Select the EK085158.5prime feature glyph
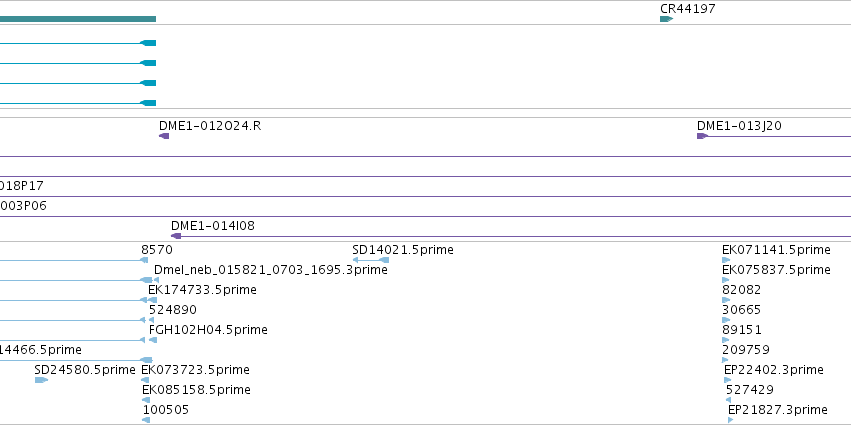The height and width of the screenshot is (425, 851). [x=145, y=400]
